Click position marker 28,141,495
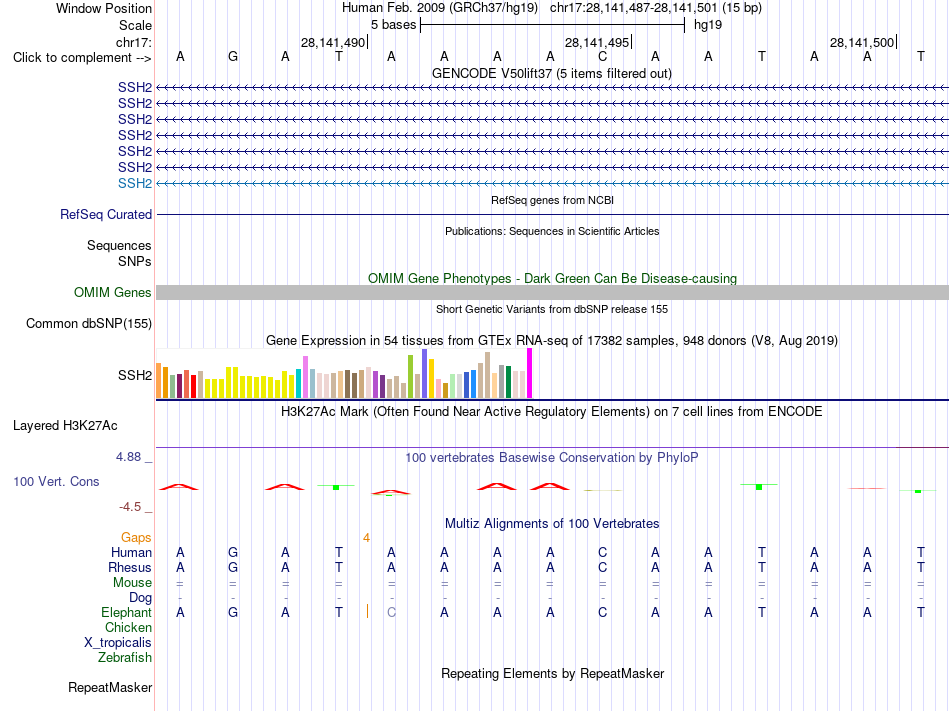 (597, 42)
